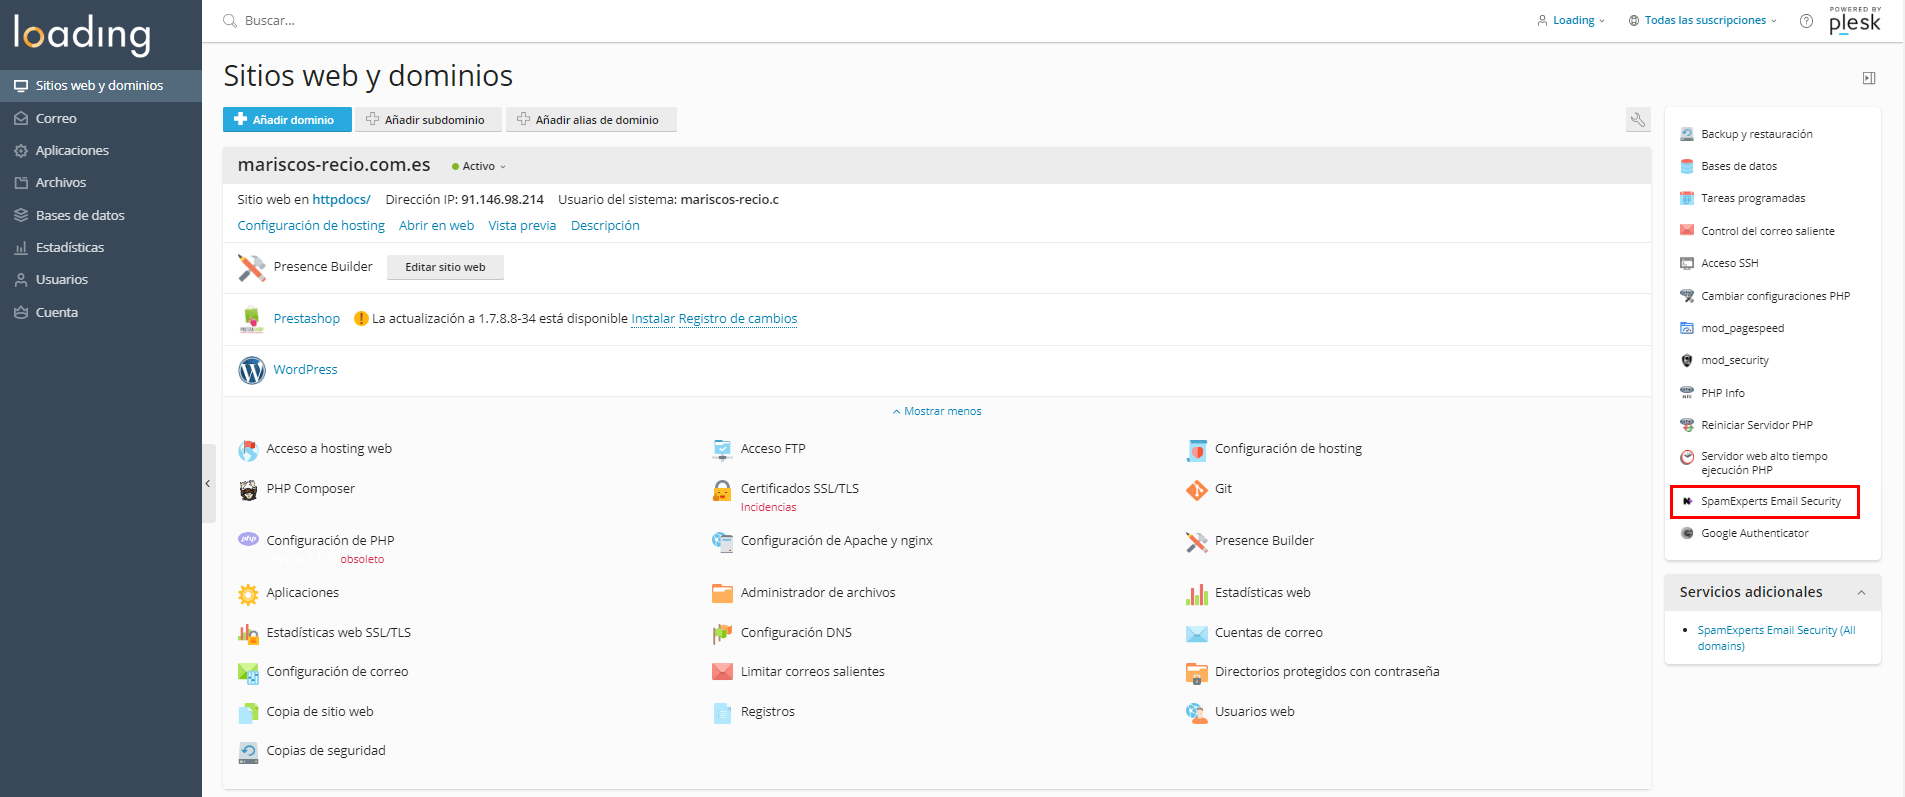Click the Añadir dominio button
Screen dimensions: 1905x797
pos(286,120)
